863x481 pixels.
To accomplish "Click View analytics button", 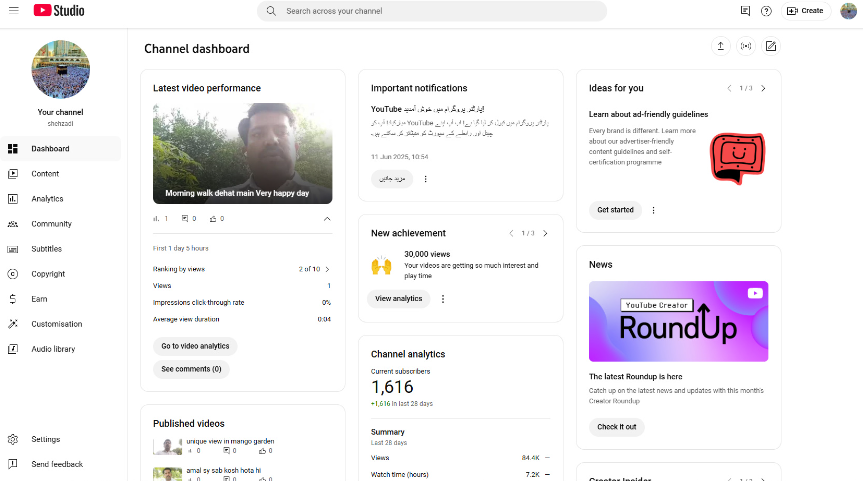I will click(398, 299).
